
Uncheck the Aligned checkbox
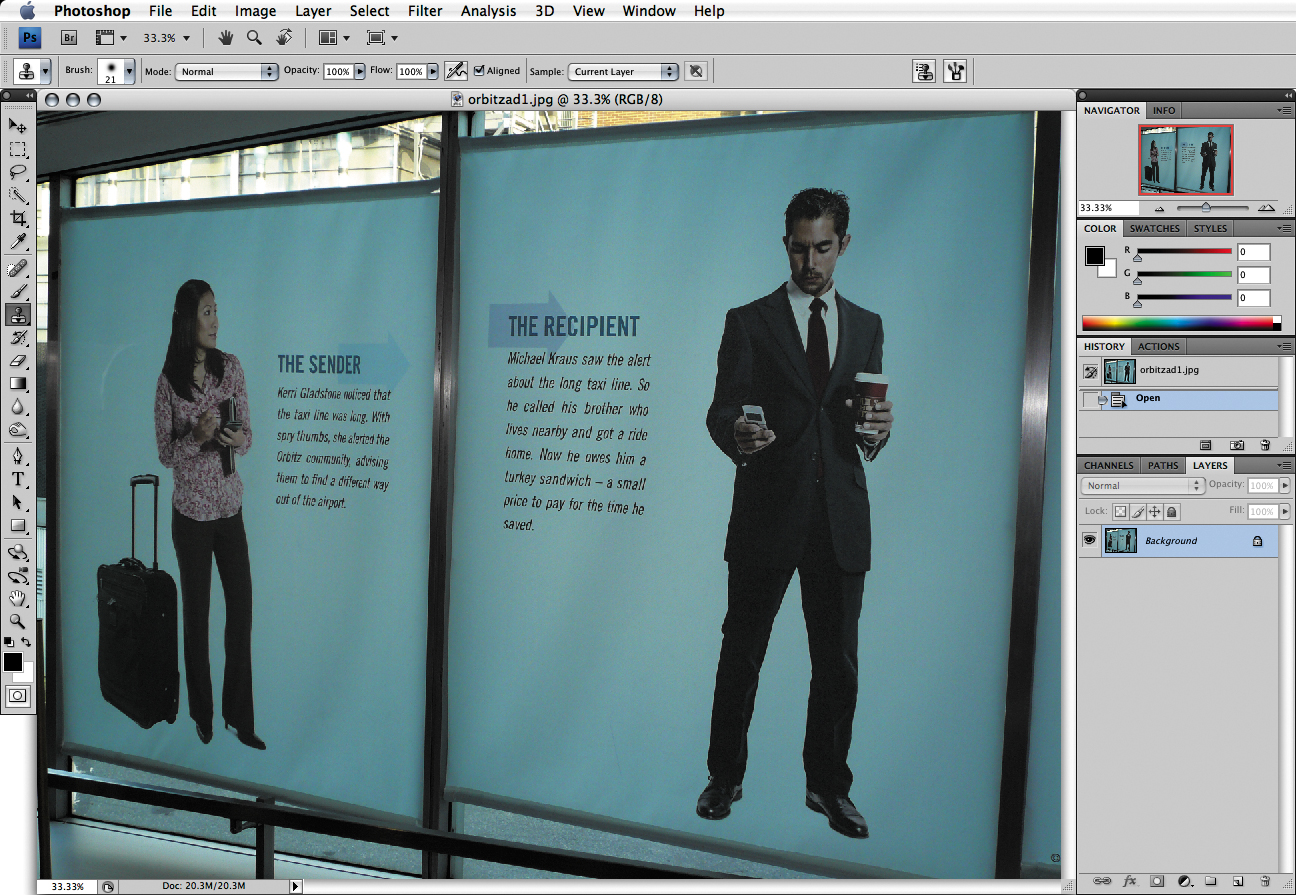pyautogui.click(x=480, y=71)
